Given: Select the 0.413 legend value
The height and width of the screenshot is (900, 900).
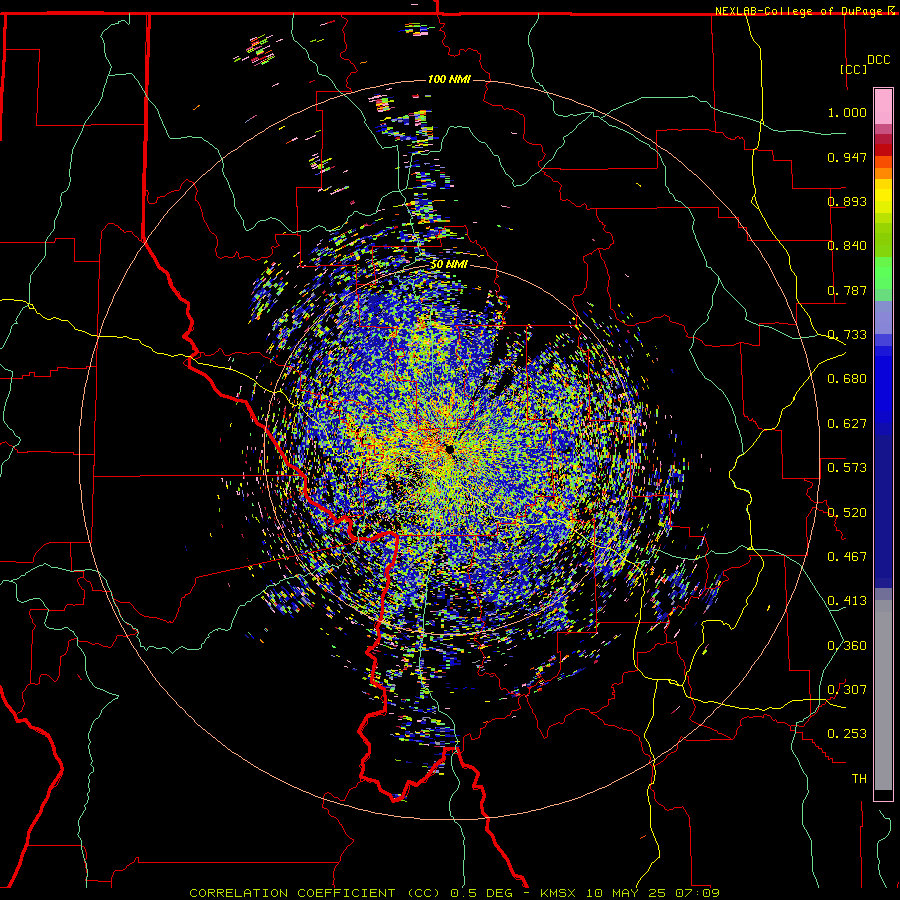Looking at the screenshot, I should click(847, 601).
